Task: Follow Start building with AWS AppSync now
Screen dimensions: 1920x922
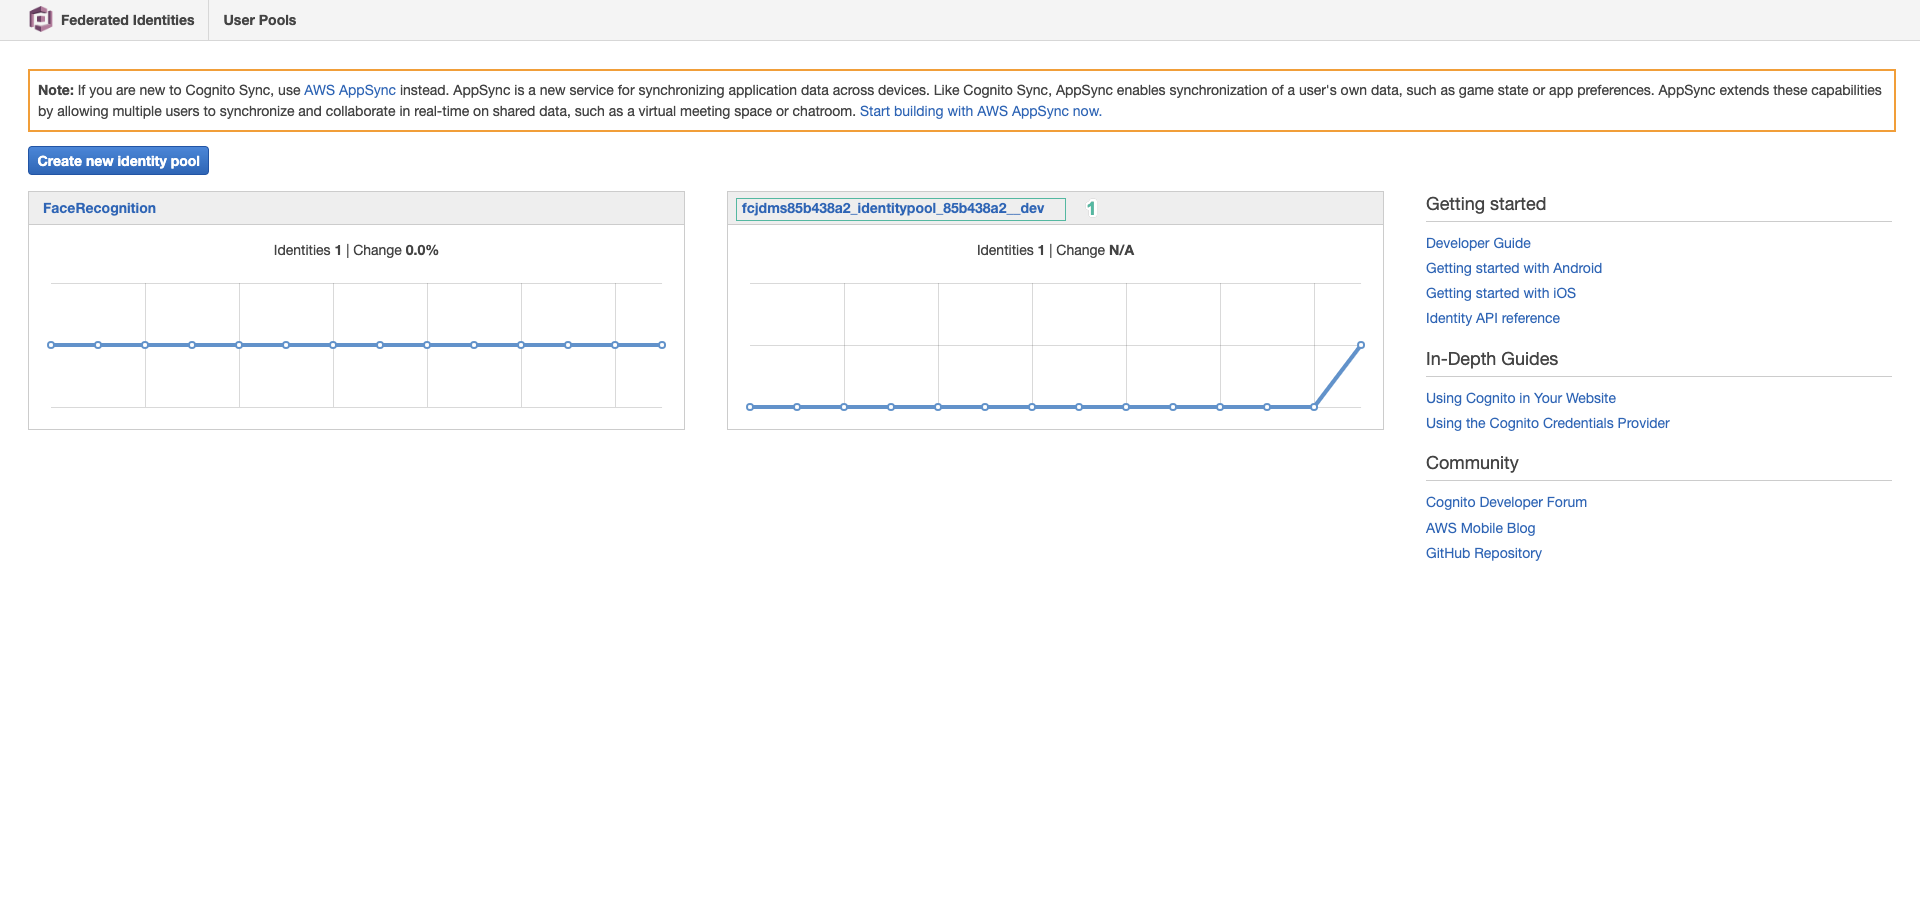Action: tap(980, 111)
